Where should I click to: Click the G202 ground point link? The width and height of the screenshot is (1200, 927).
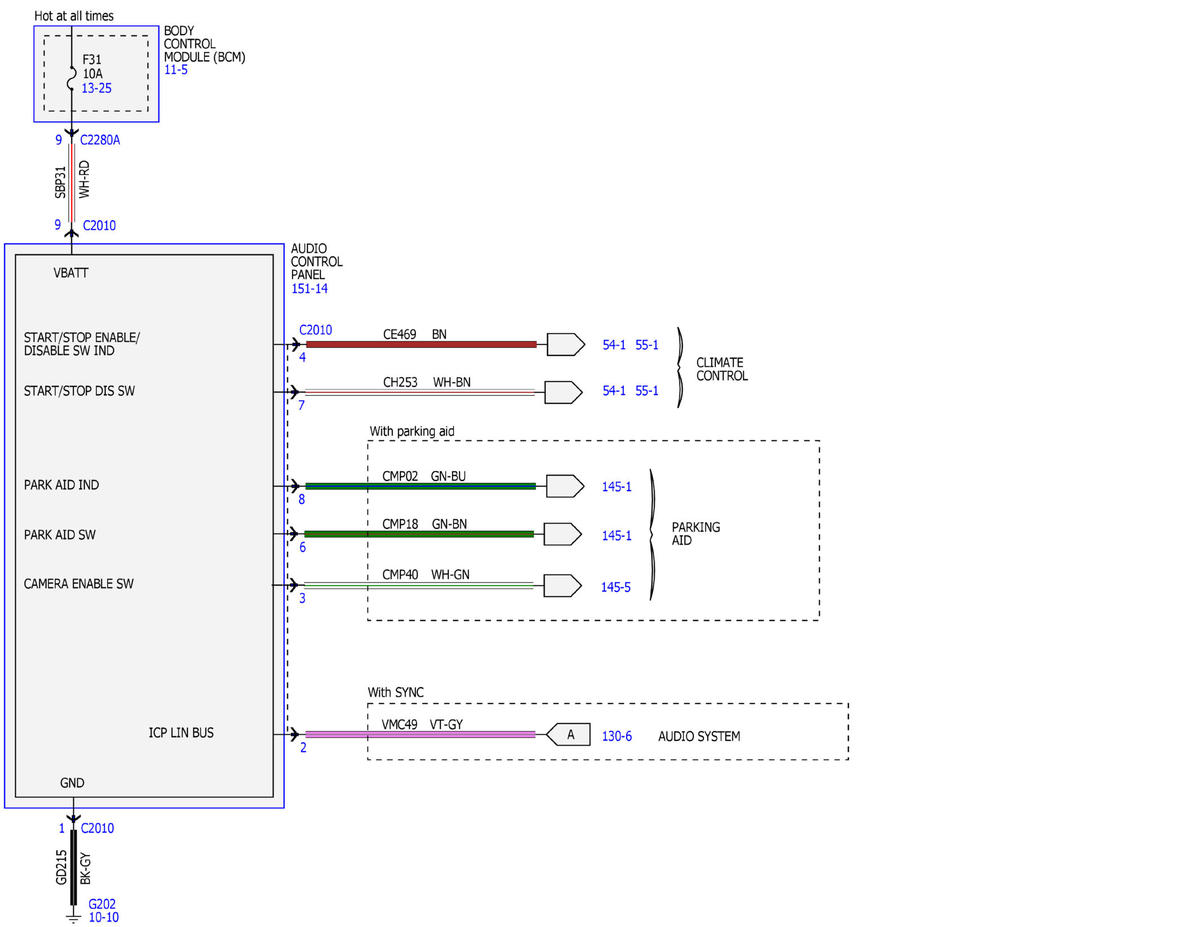pos(103,903)
